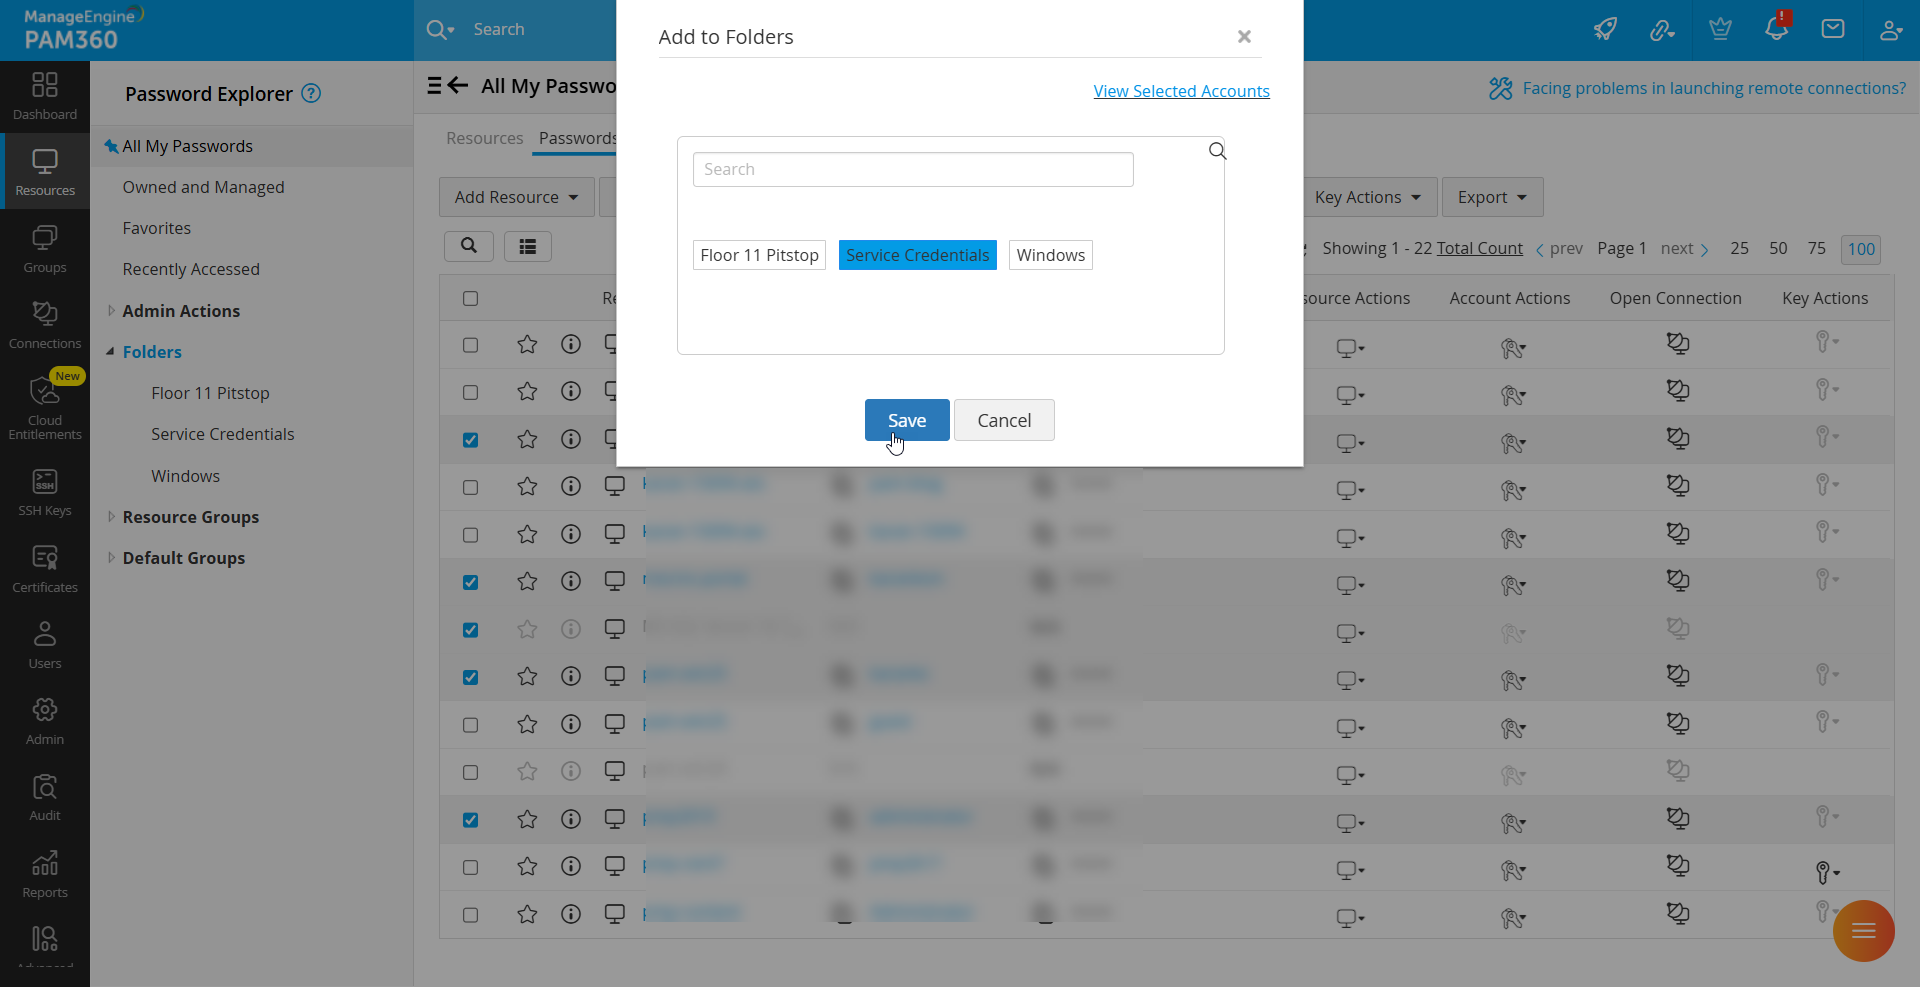Click the crown icon in header
The image size is (1920, 987).
pos(1720,29)
